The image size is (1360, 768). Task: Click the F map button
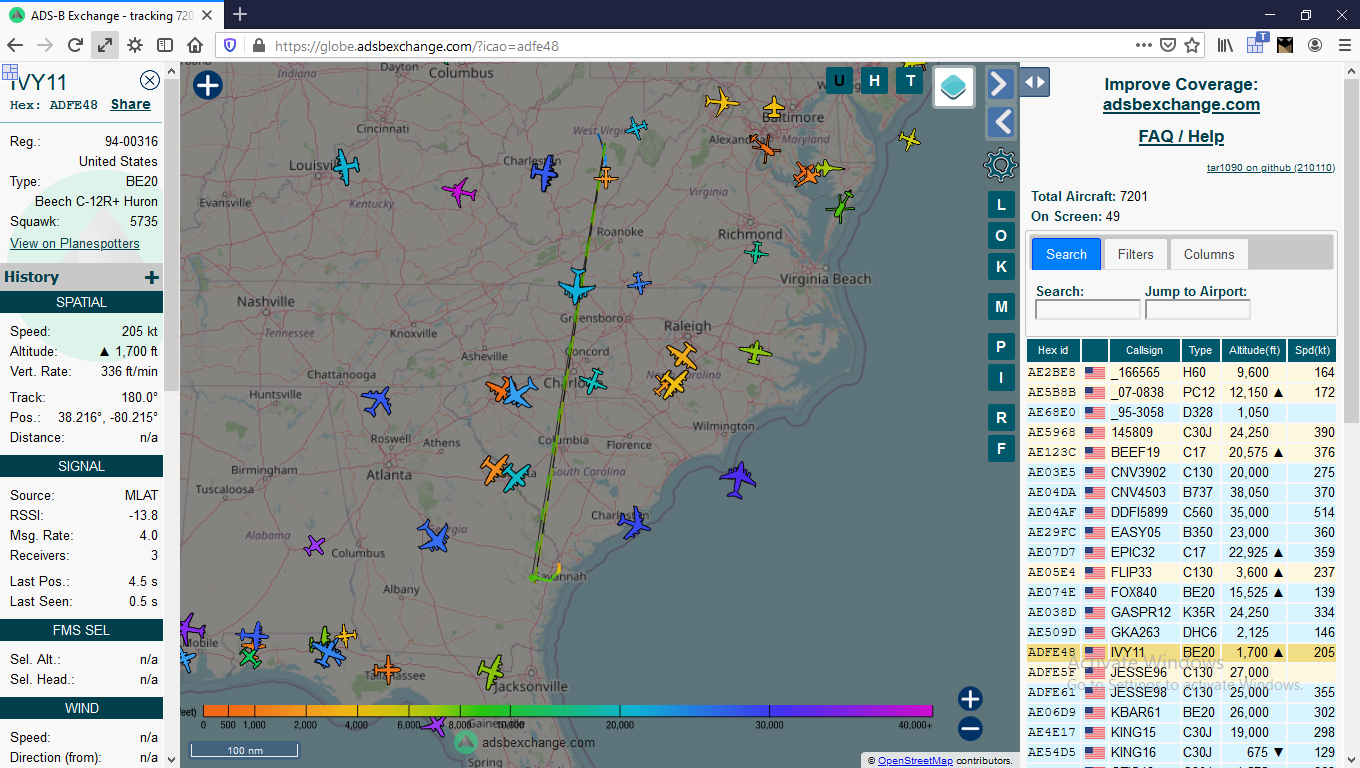[1001, 447]
